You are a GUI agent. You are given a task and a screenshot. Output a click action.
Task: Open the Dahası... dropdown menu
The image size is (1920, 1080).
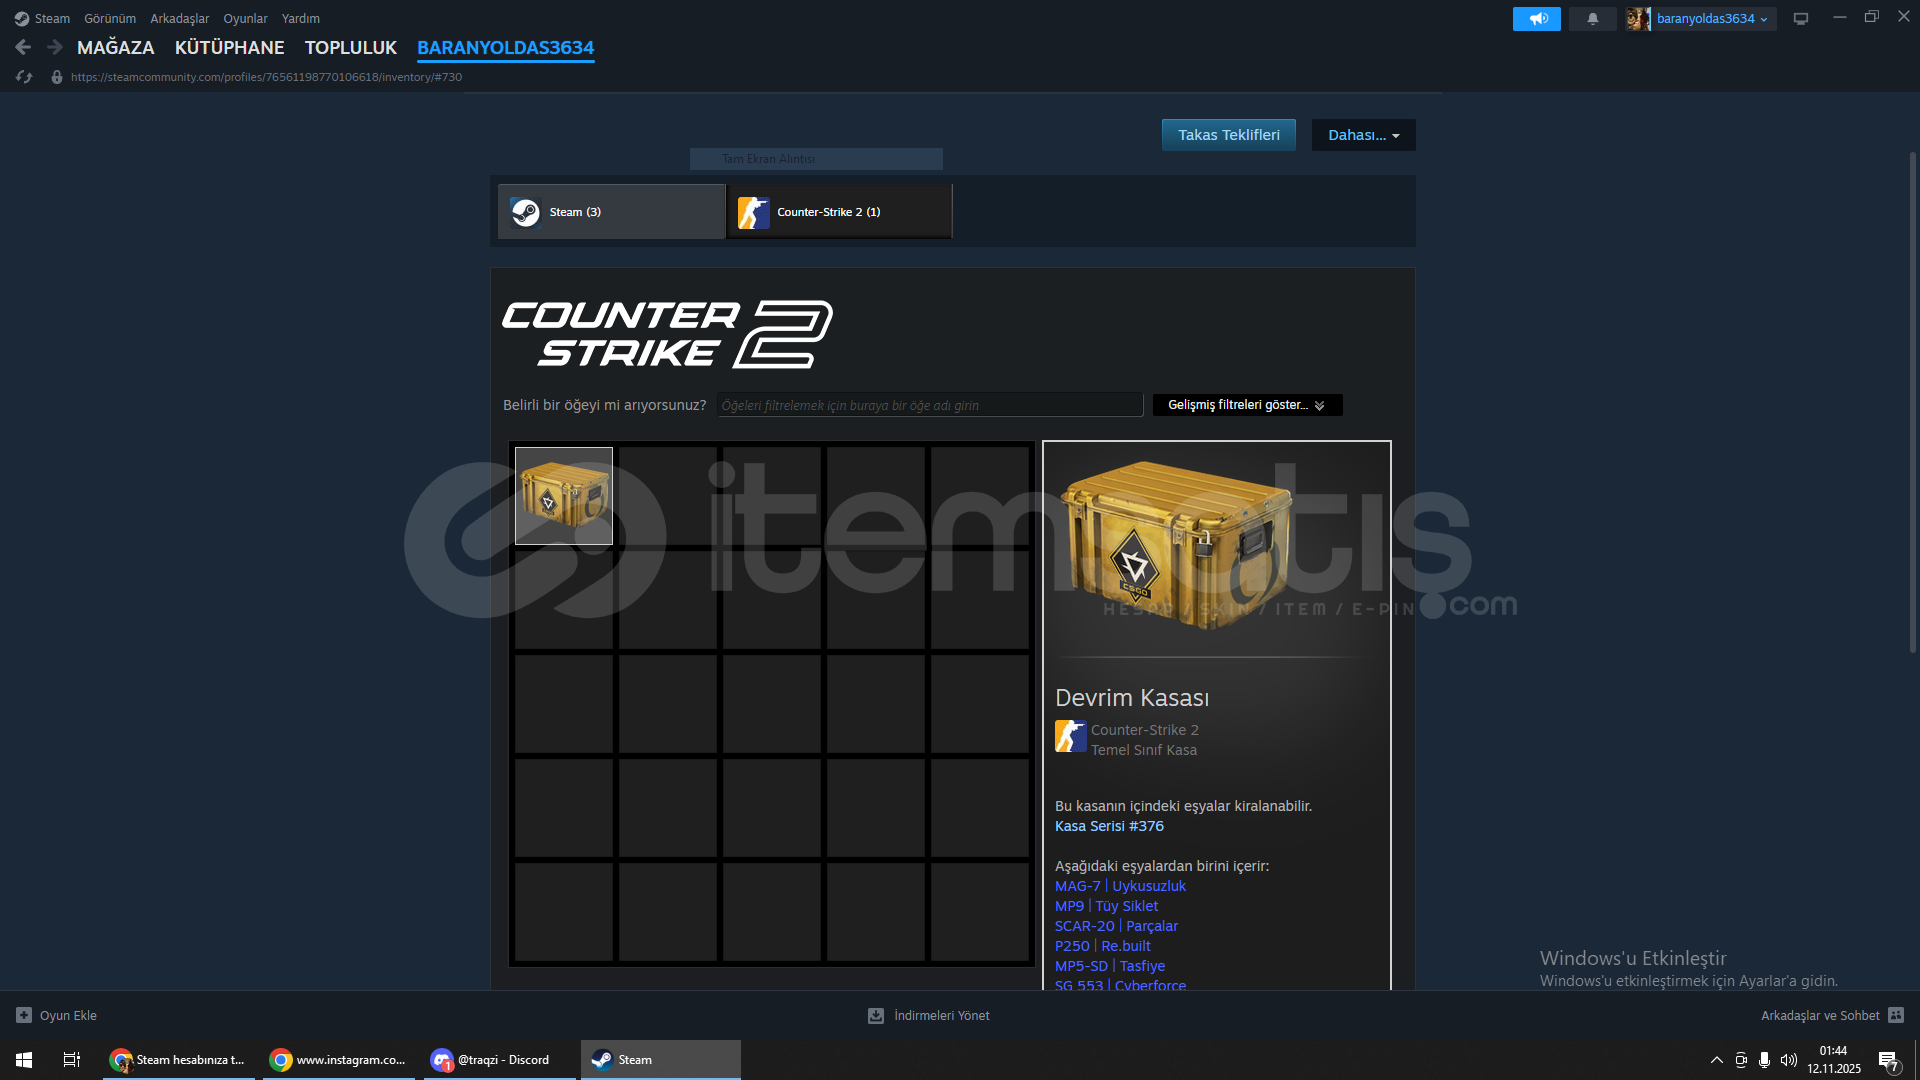pos(1363,135)
